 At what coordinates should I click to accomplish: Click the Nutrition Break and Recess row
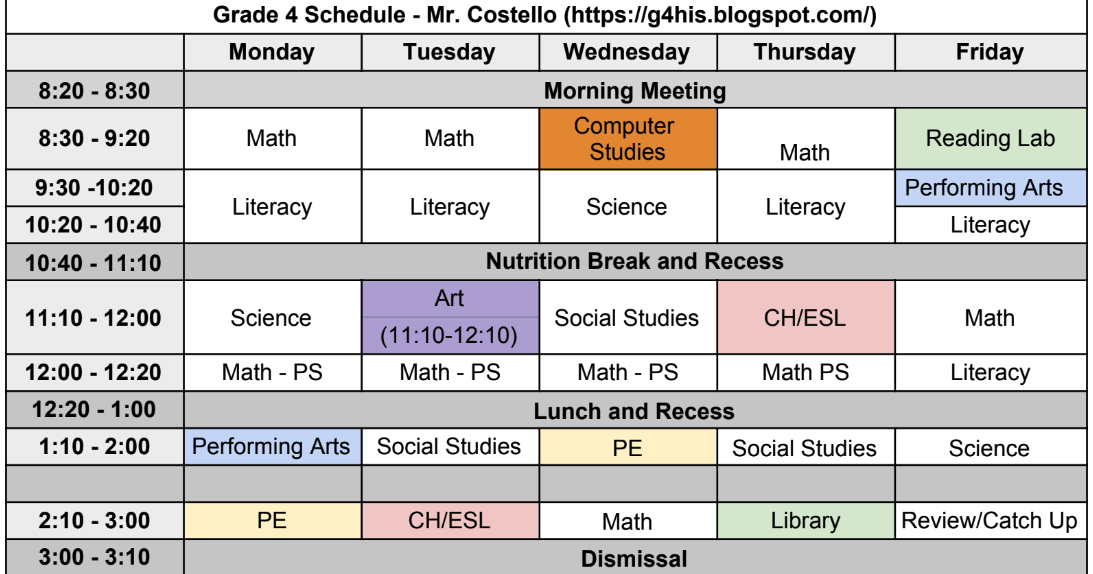pyautogui.click(x=635, y=262)
